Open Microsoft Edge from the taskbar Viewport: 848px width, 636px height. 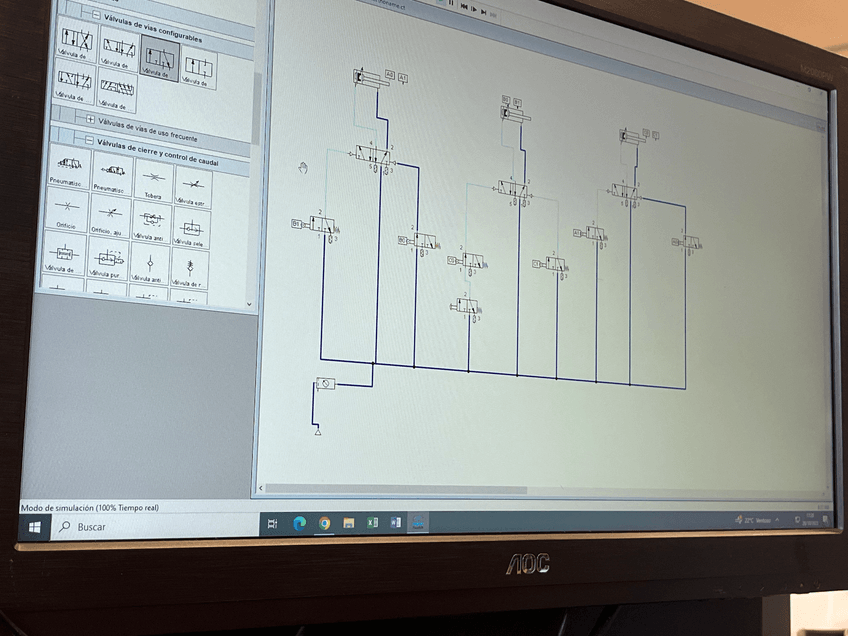coord(299,523)
